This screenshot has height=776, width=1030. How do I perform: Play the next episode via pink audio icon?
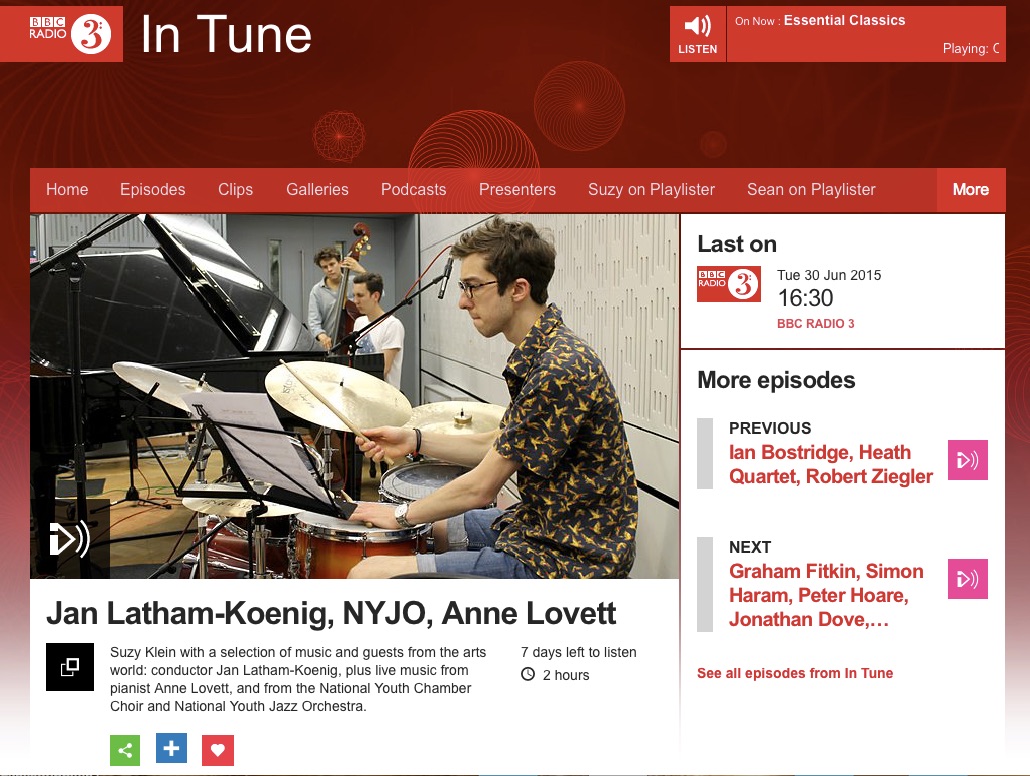[968, 579]
